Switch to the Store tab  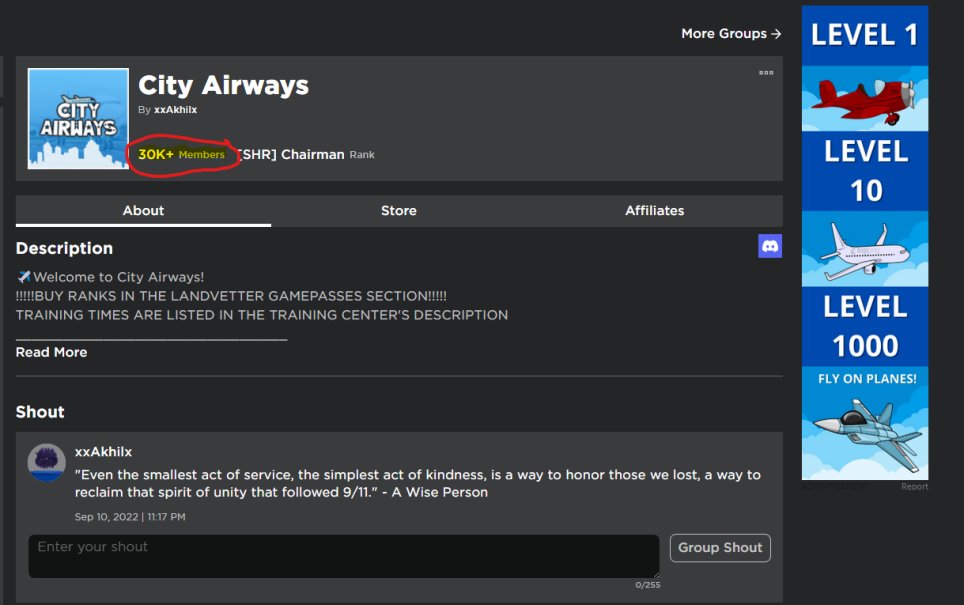pos(398,211)
